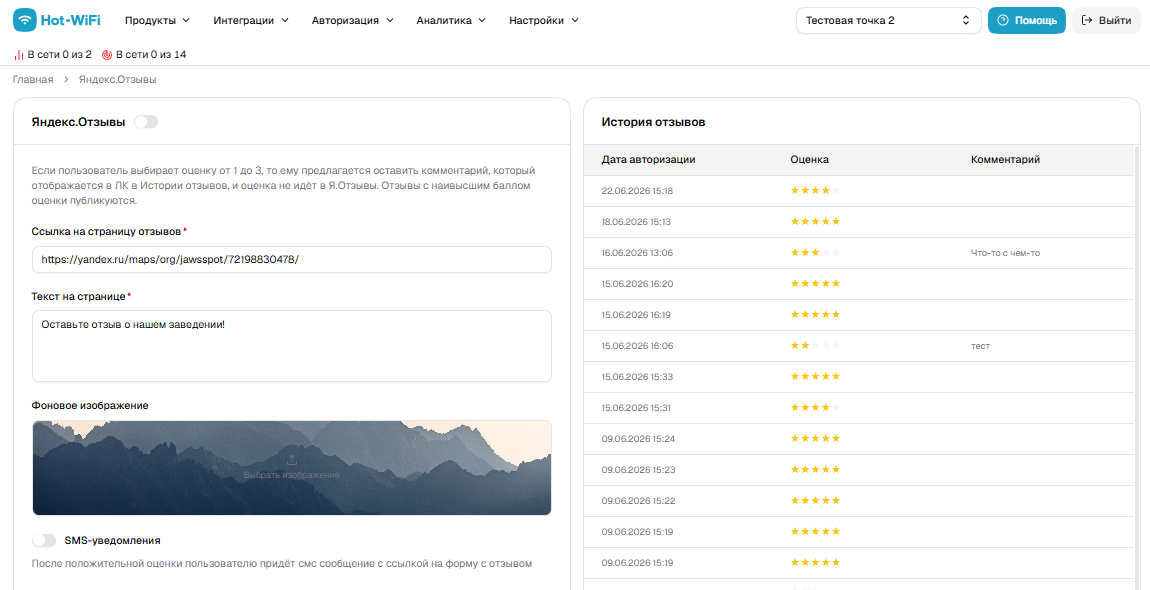This screenshot has height=590, width=1150.
Task: Click the reviews page URL field
Action: coord(292,259)
